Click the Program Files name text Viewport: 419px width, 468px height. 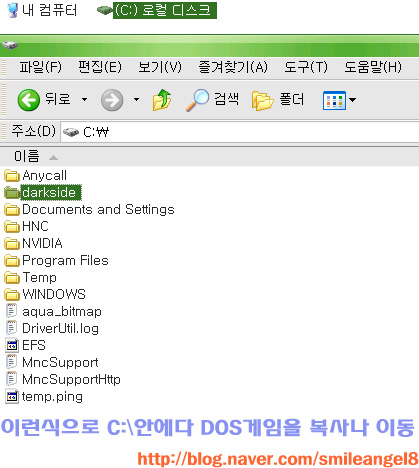[65, 260]
